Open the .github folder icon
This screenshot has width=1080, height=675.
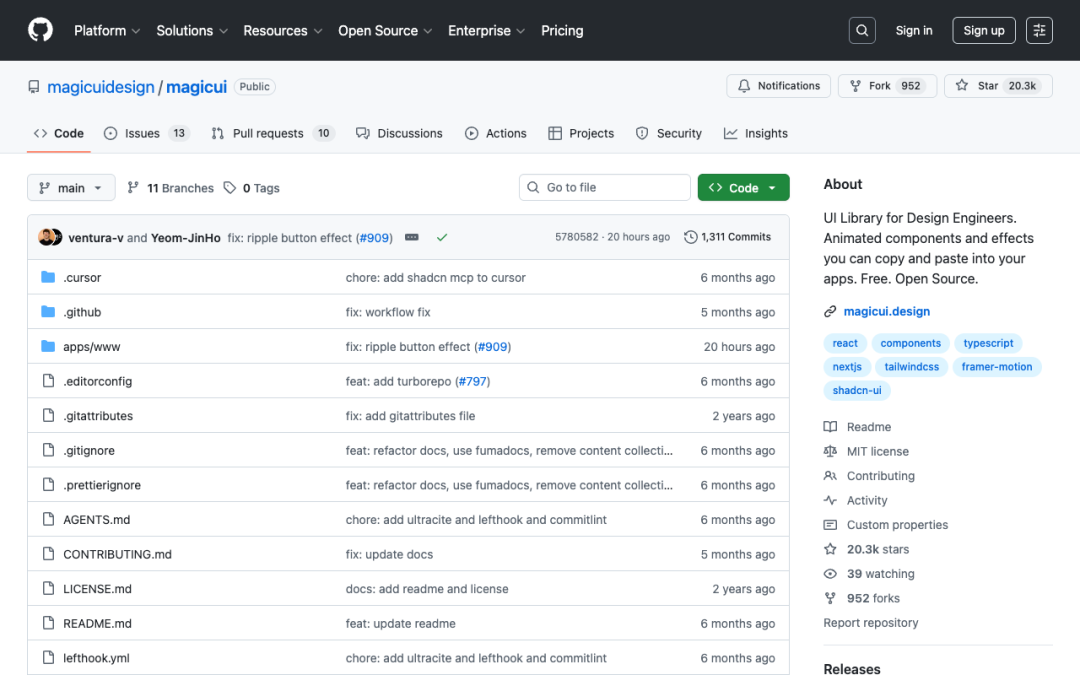click(x=48, y=312)
